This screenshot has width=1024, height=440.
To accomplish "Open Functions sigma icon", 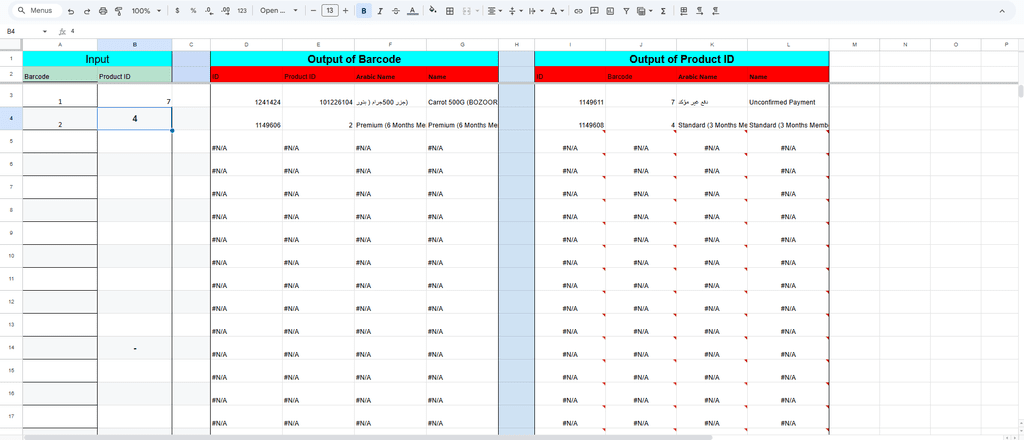I will pyautogui.click(x=663, y=11).
